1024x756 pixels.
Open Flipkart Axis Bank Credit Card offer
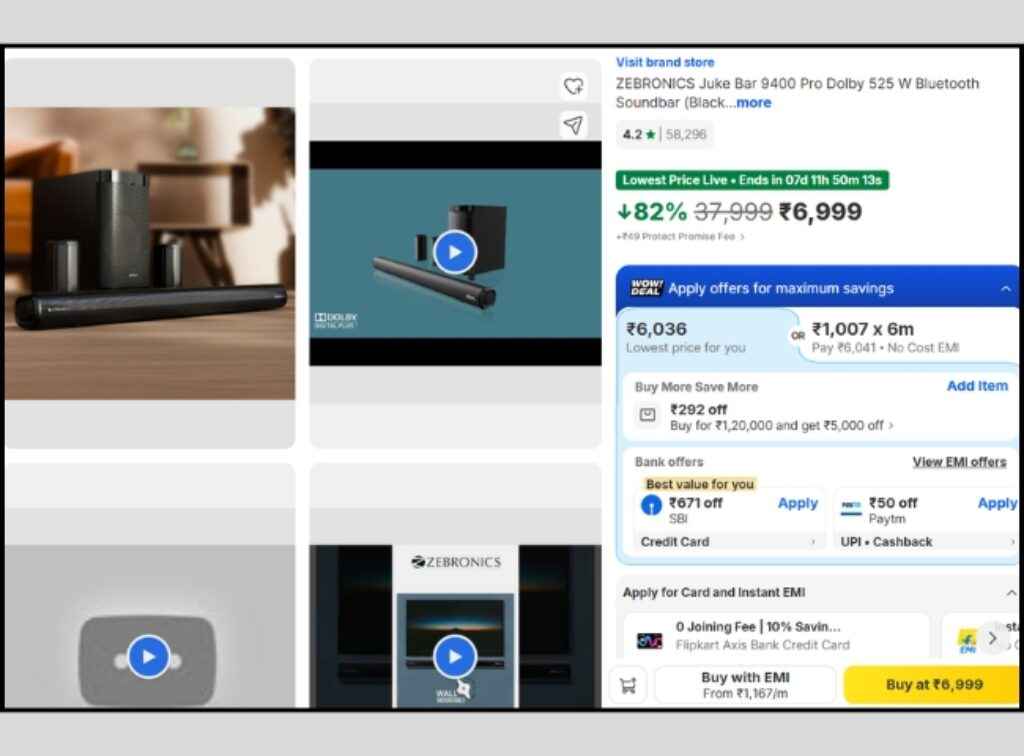[x=776, y=635]
